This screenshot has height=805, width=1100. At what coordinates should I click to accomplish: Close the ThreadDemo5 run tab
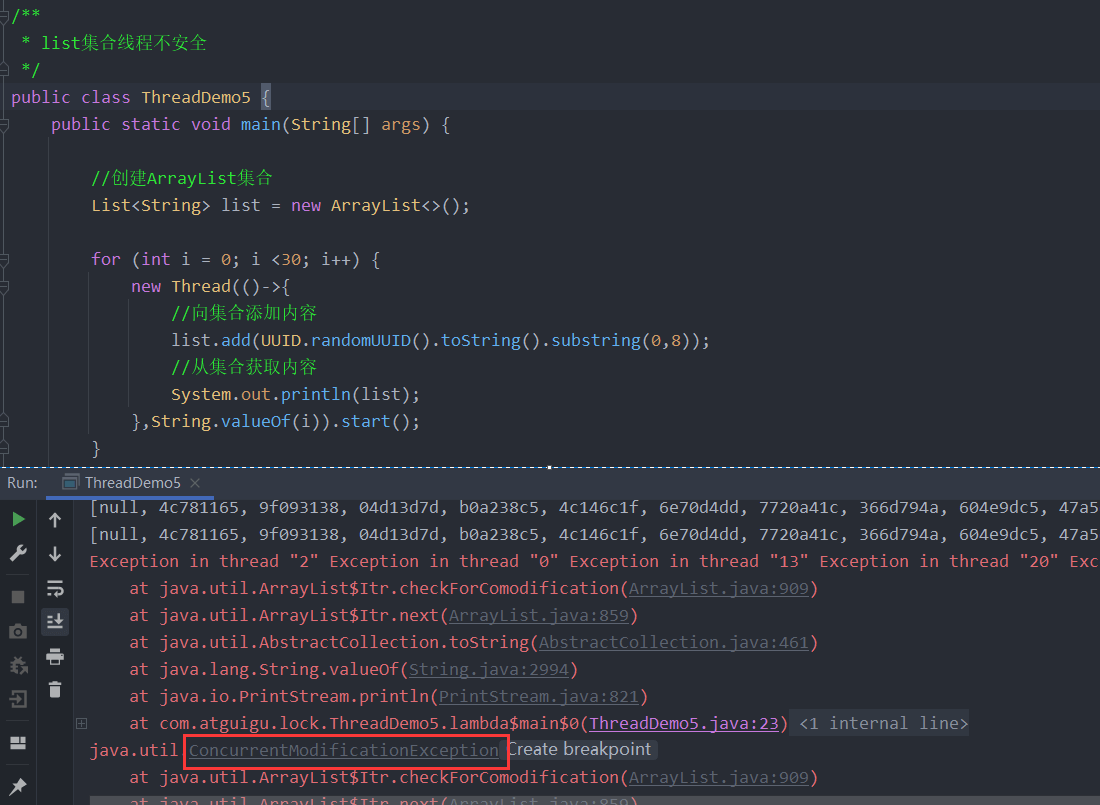point(195,483)
